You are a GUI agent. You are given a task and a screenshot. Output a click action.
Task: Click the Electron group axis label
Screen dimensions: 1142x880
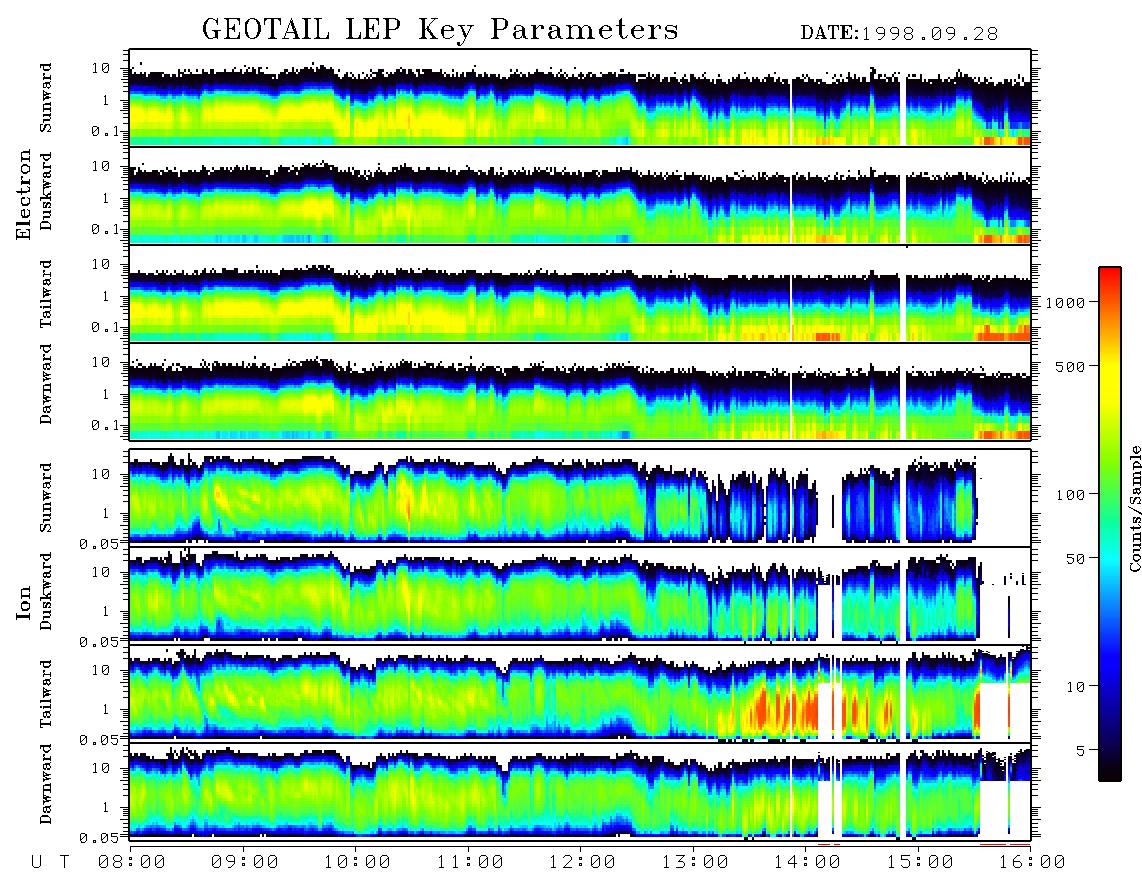click(x=24, y=195)
